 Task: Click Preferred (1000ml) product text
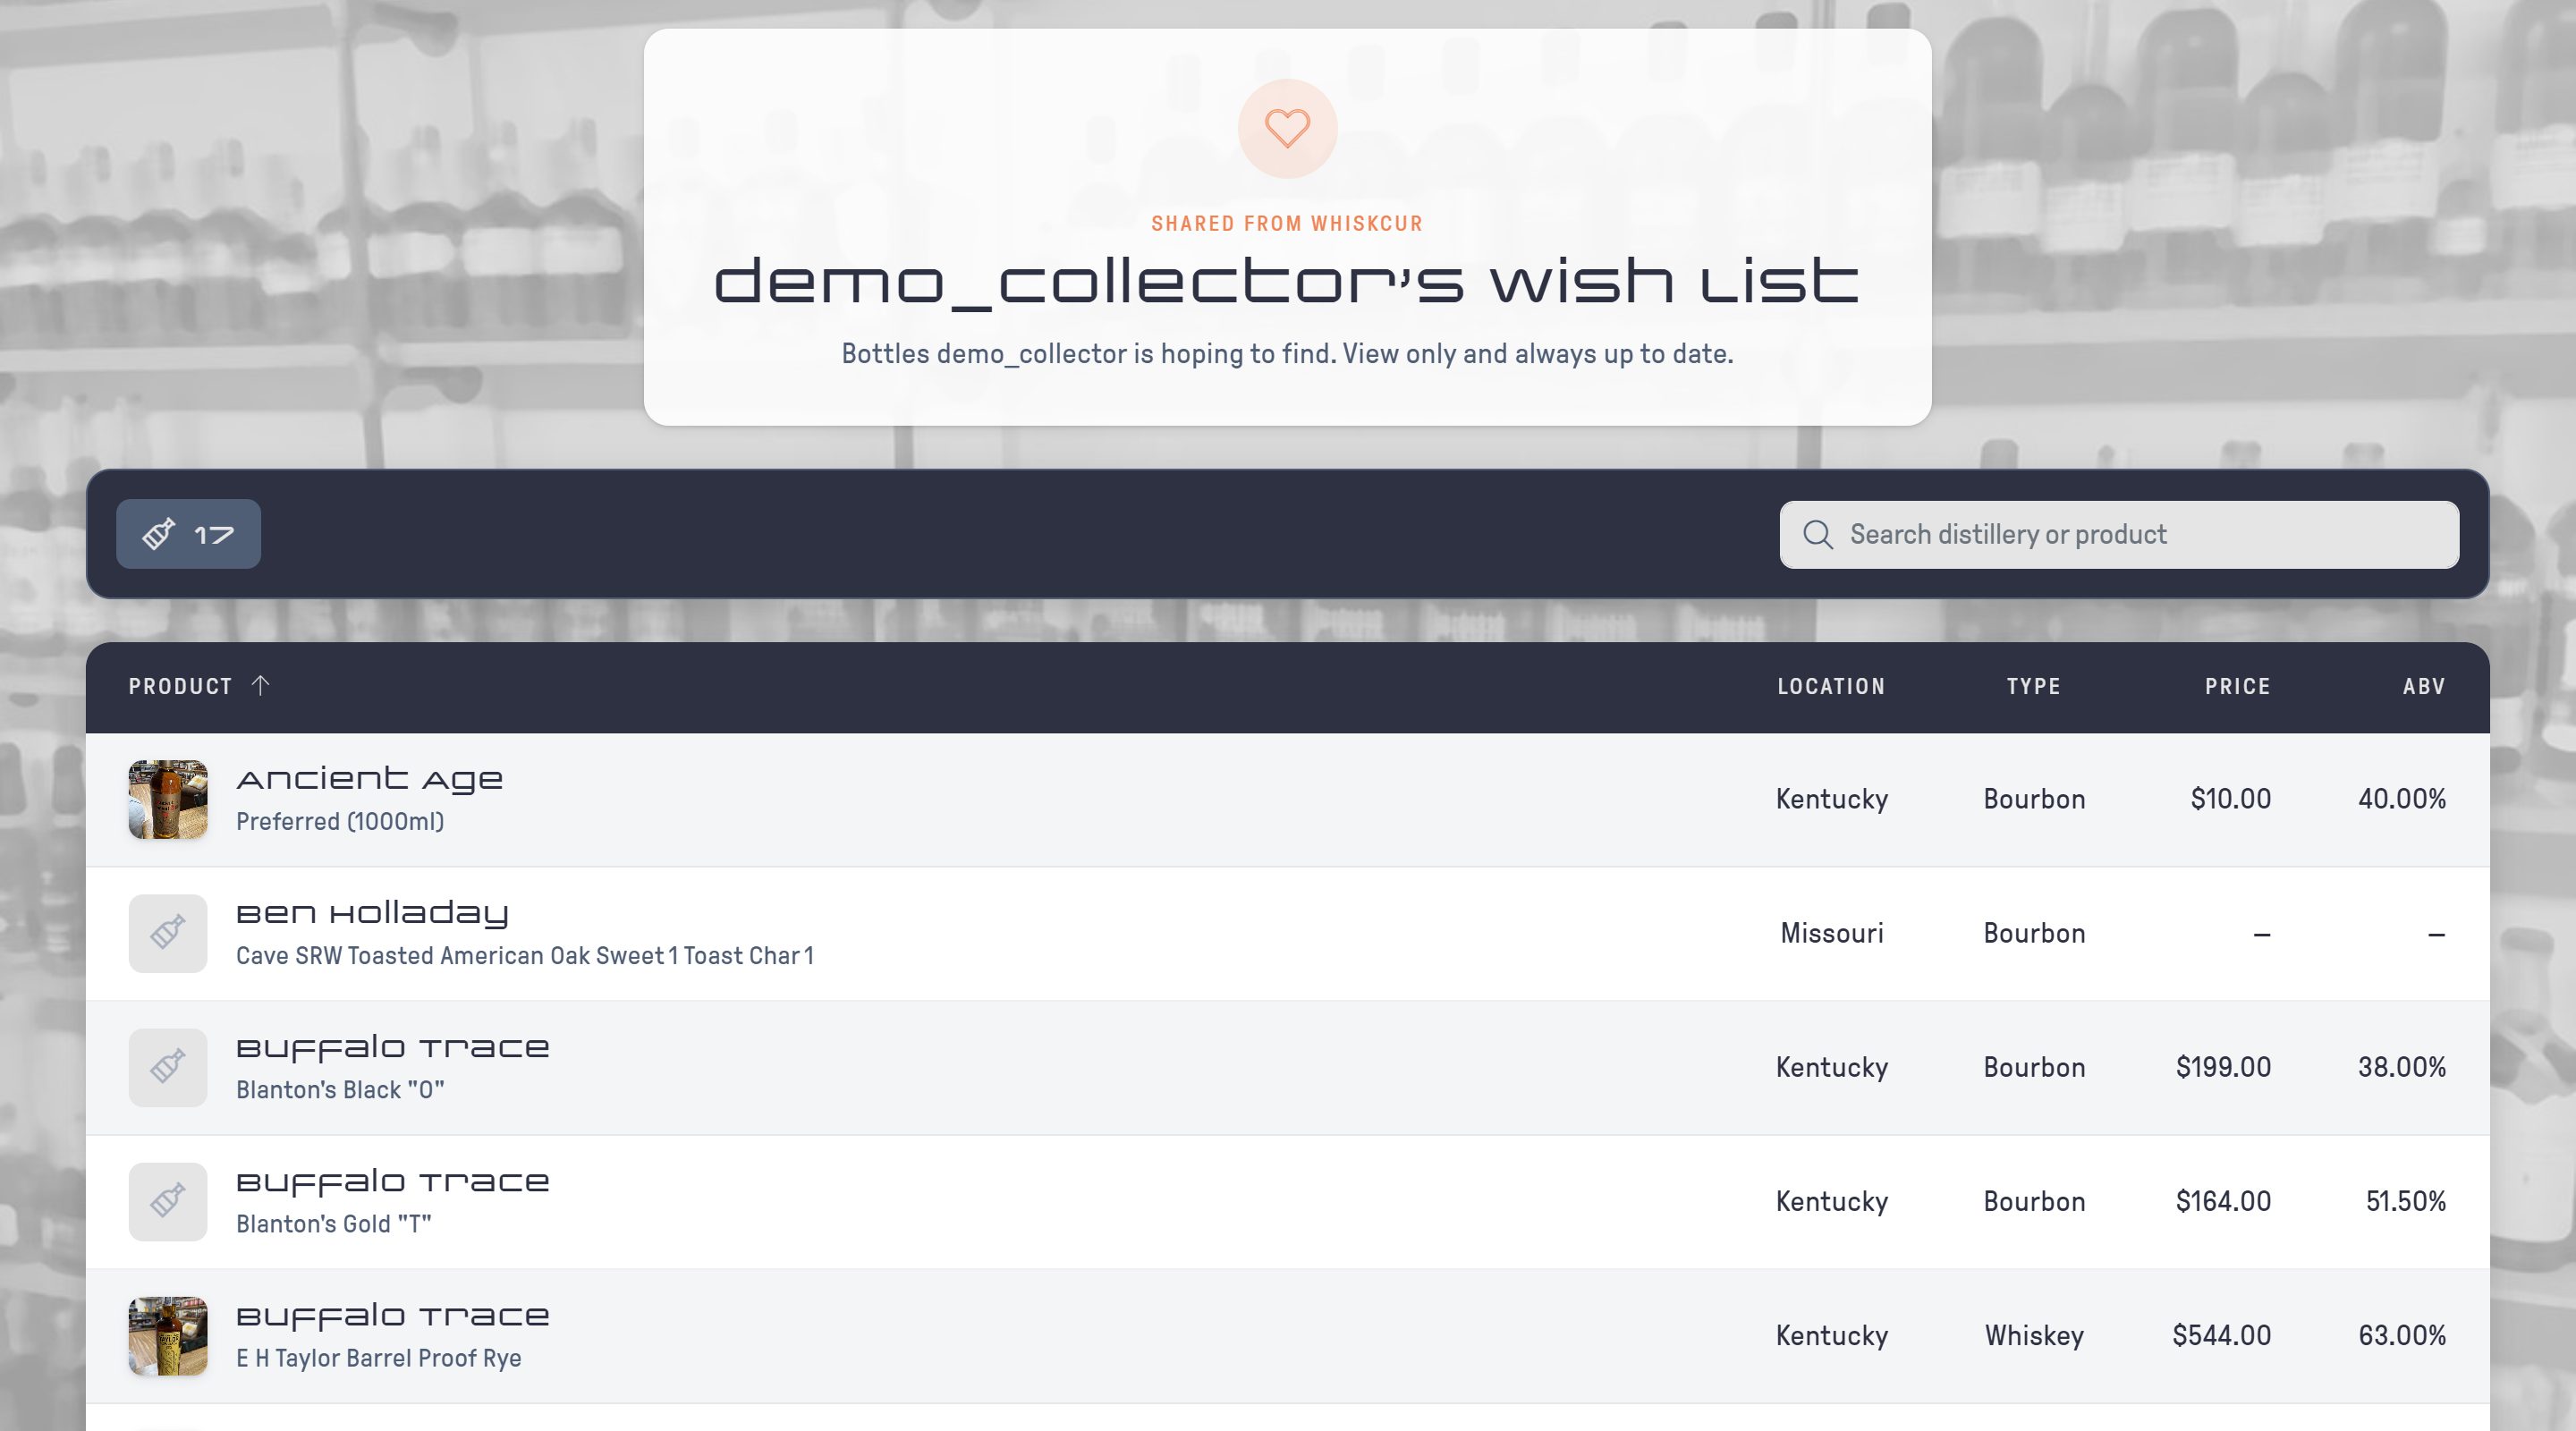pos(340,821)
